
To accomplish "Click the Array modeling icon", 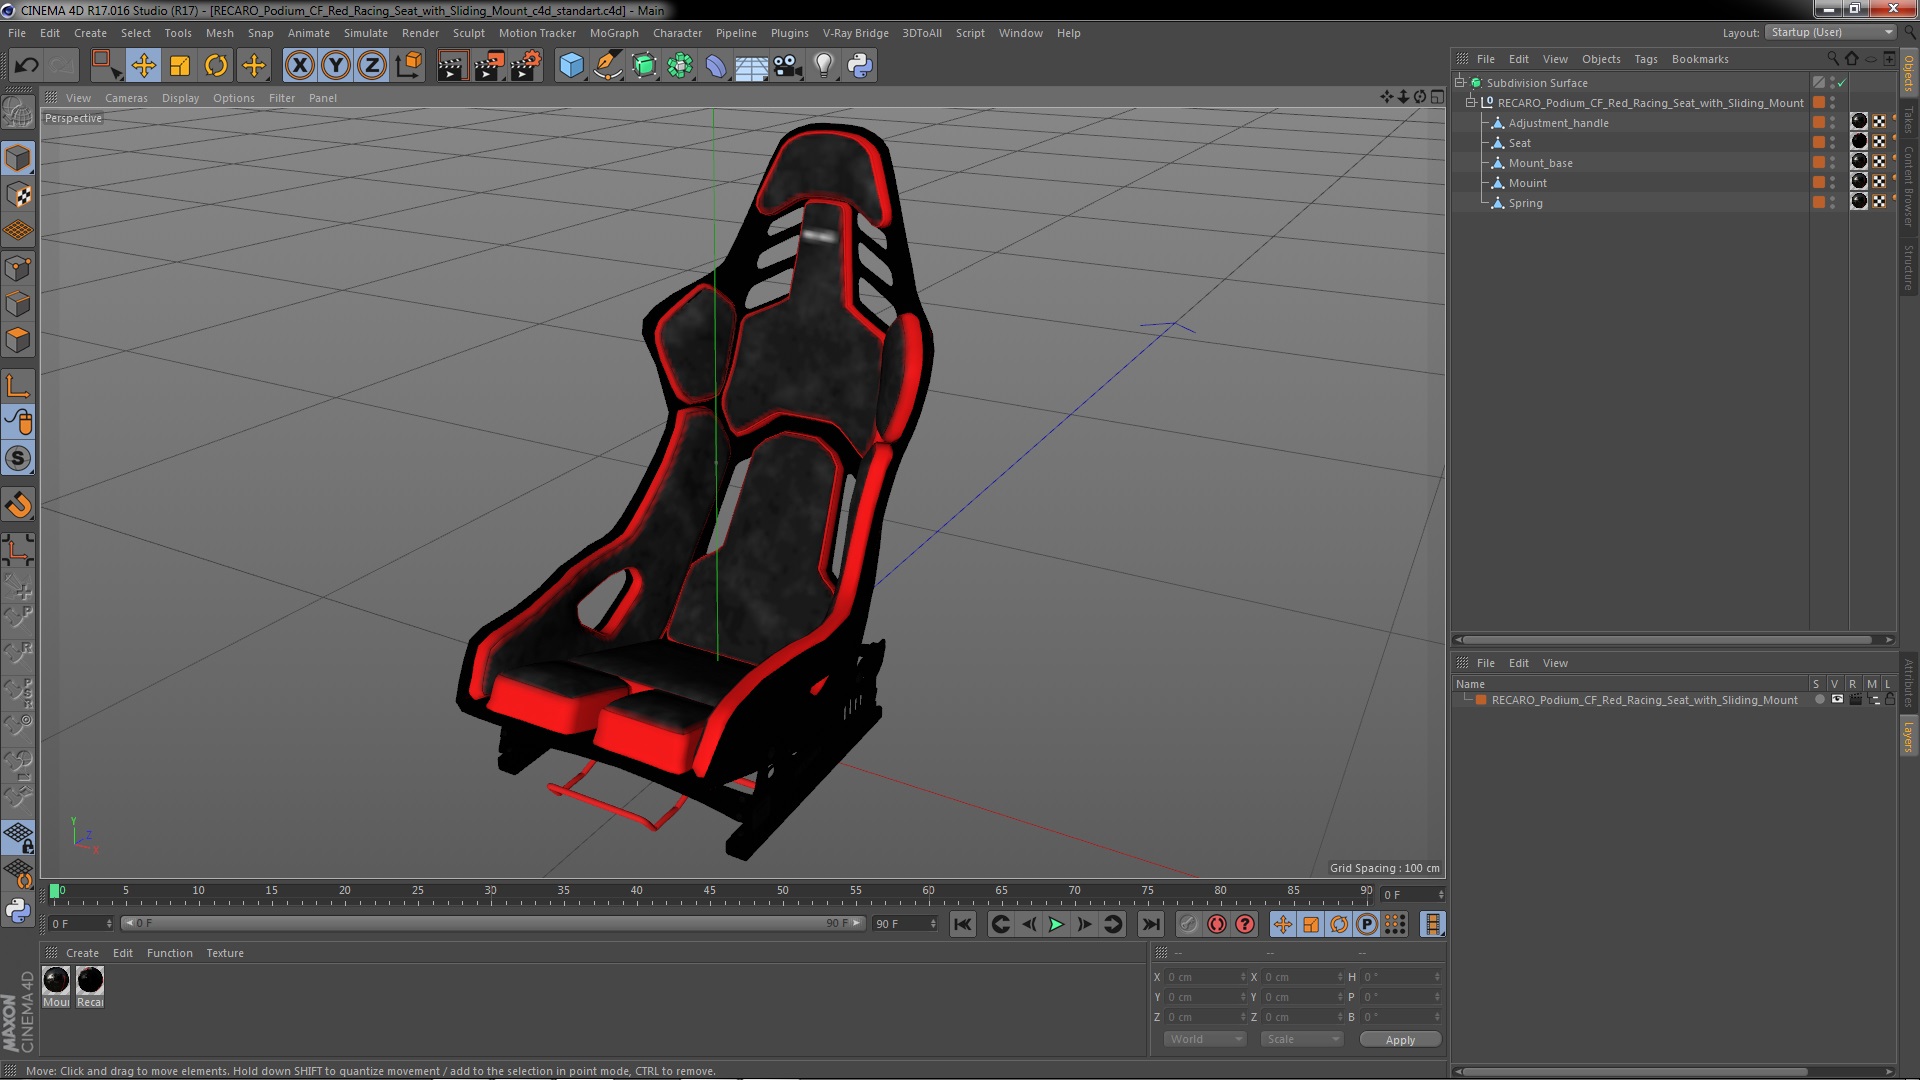I will (680, 66).
